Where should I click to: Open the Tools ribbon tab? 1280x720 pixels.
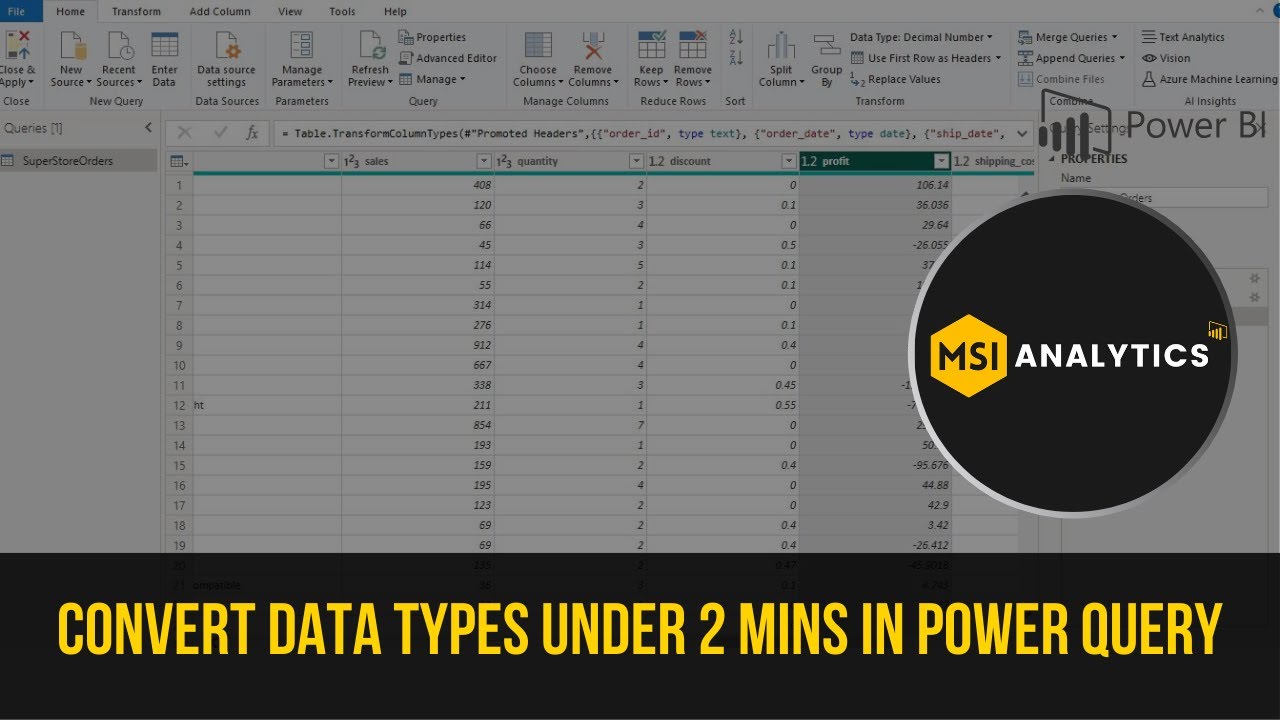click(342, 11)
